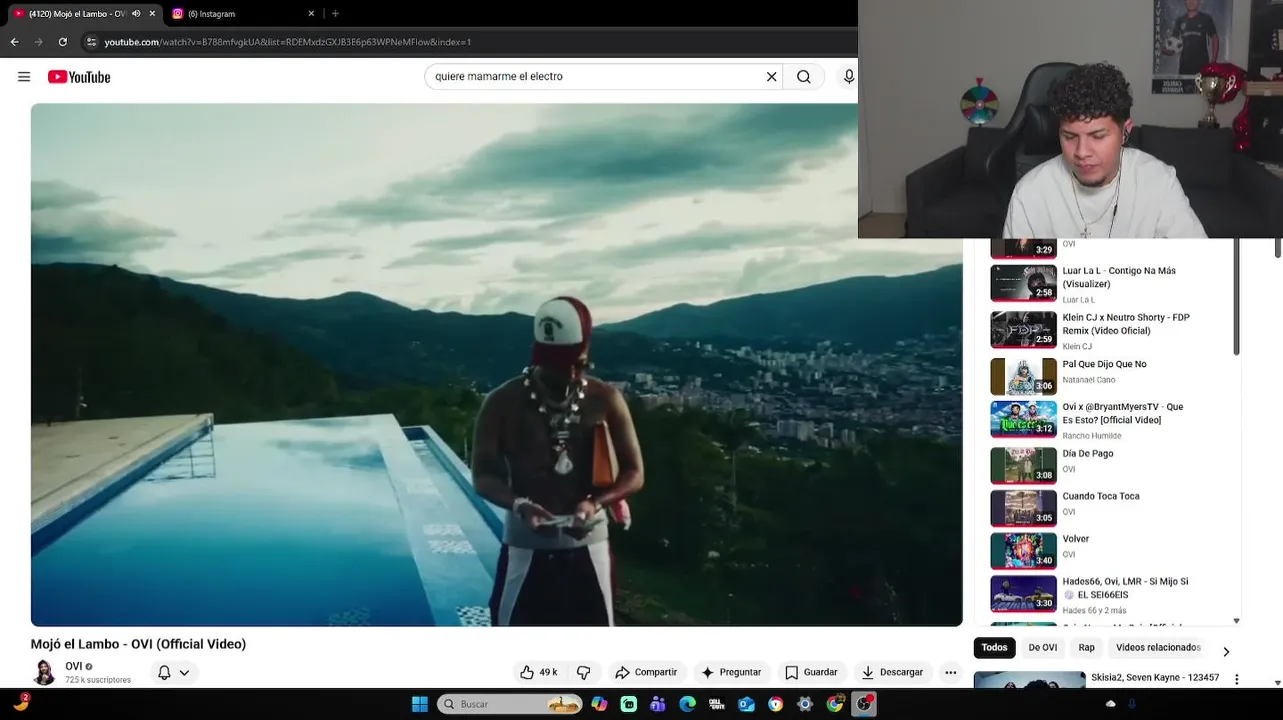Open video title Mojó el Lambo text

point(138,644)
